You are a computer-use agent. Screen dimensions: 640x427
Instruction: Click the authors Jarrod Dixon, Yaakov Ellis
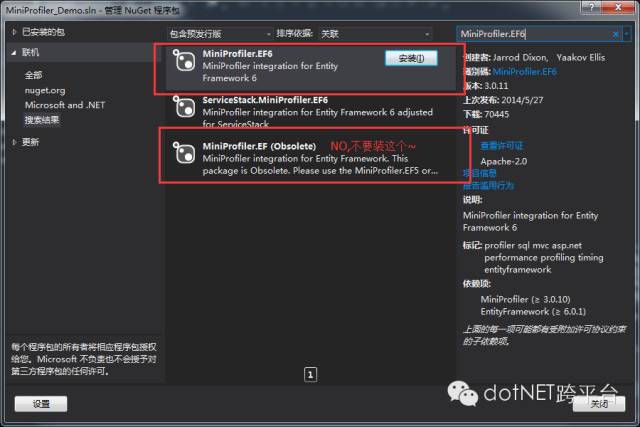point(549,58)
